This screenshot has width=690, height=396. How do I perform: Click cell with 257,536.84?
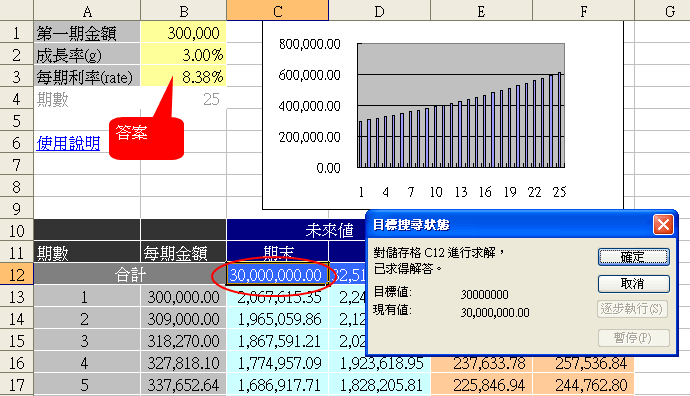tap(584, 364)
